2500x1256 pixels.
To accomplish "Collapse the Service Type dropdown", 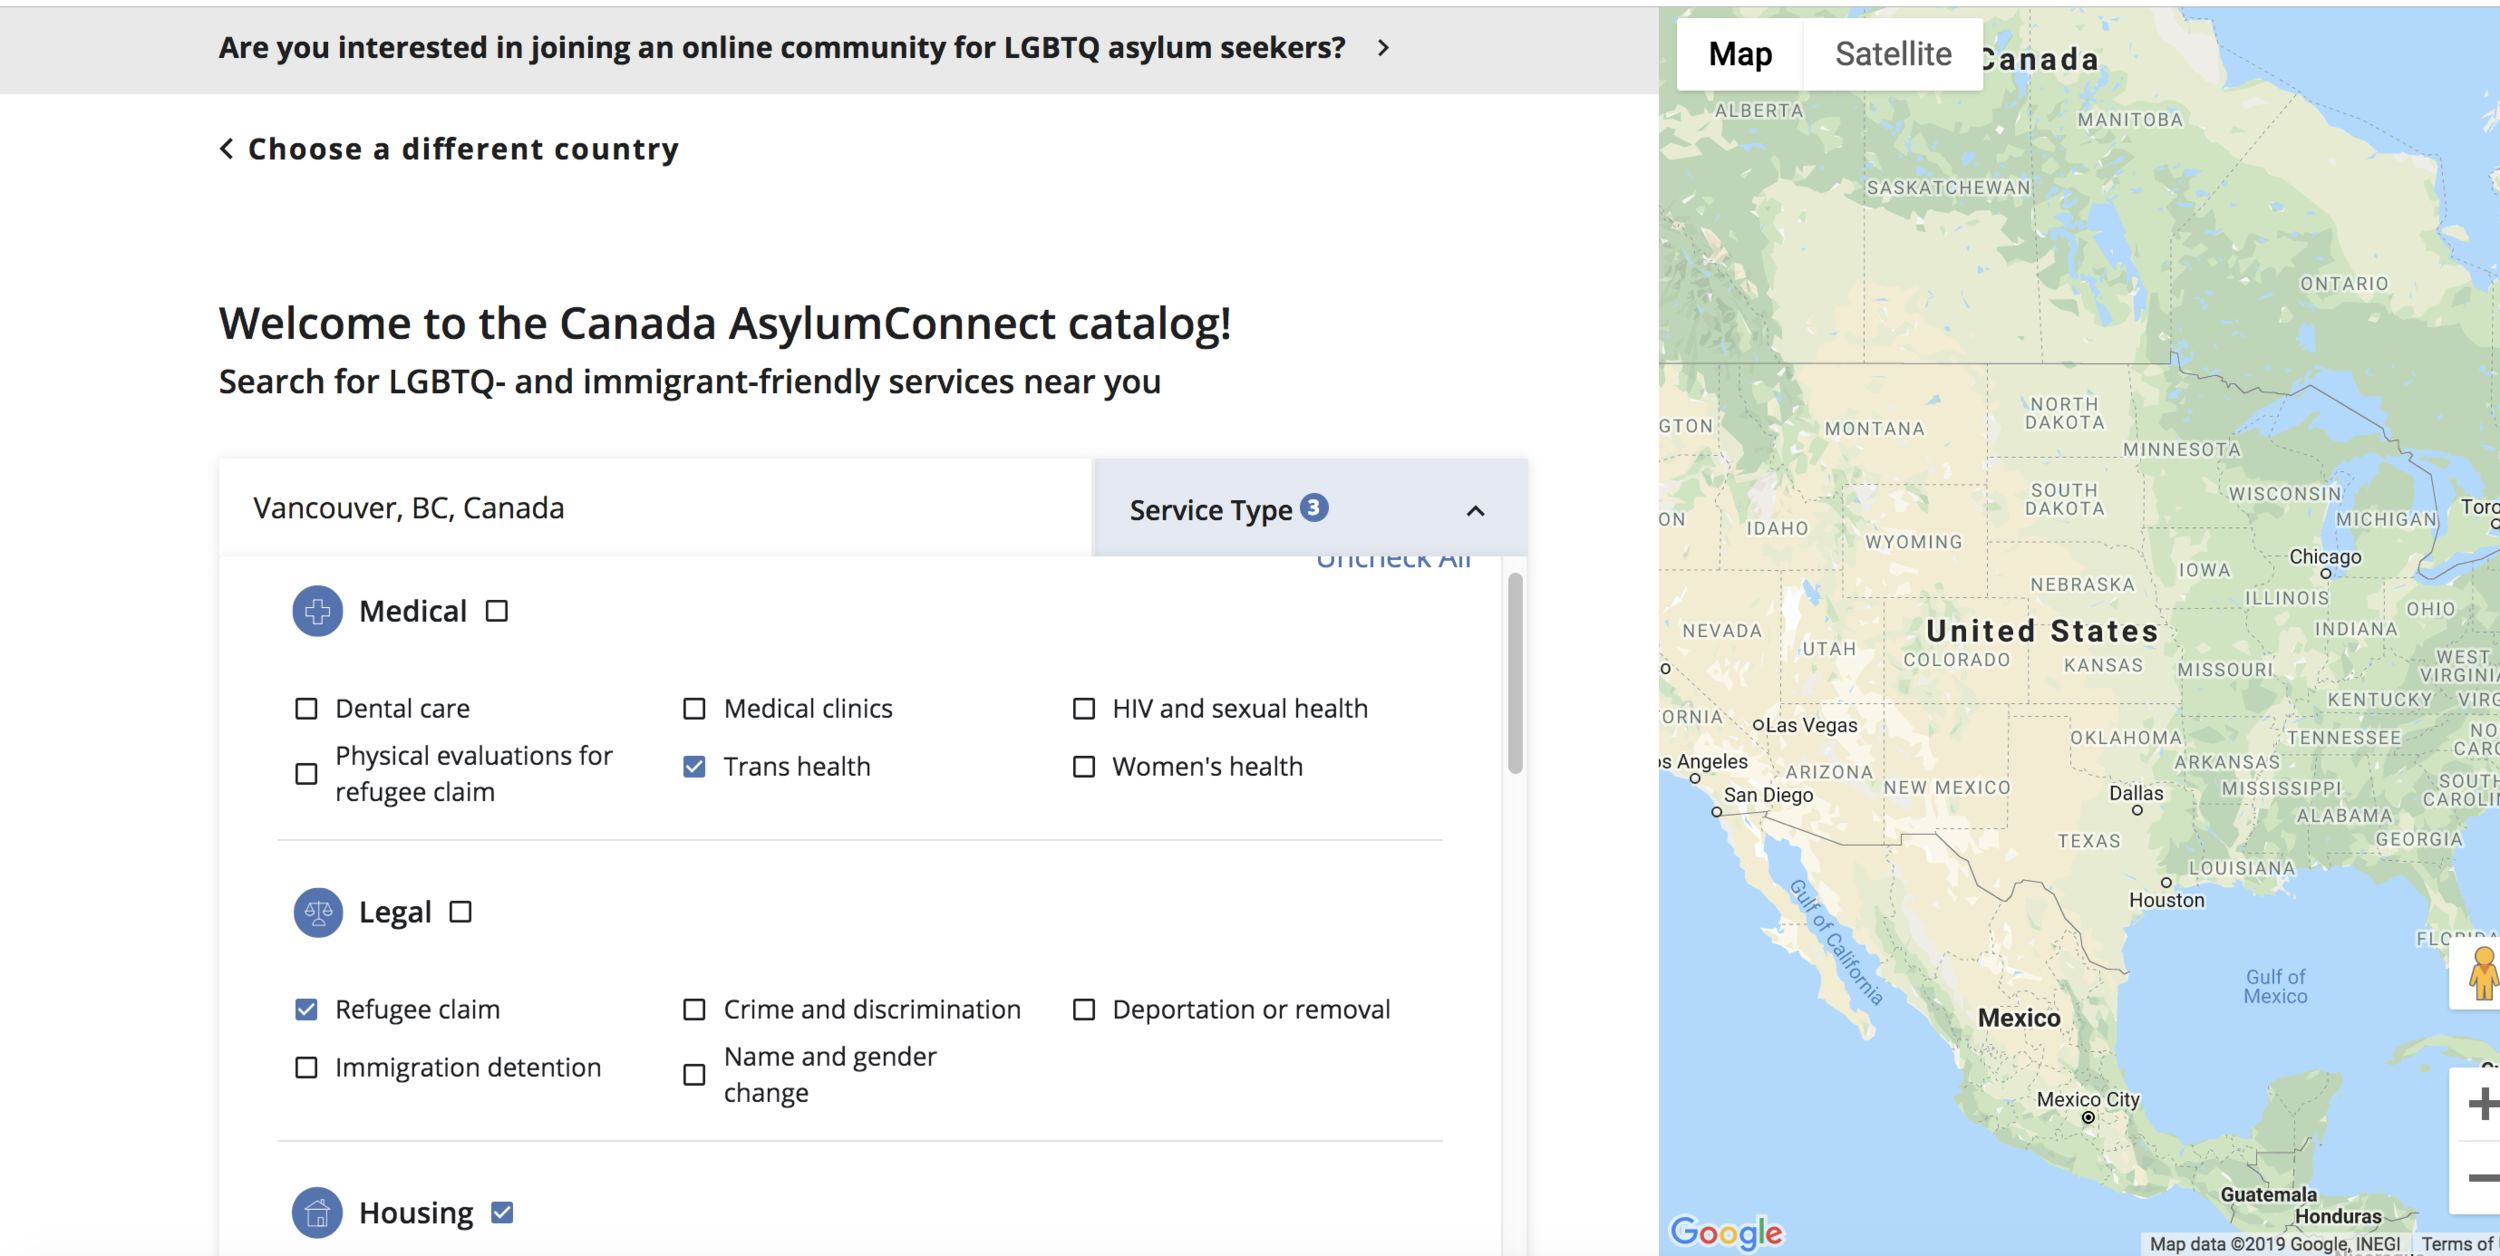I will coord(1311,508).
